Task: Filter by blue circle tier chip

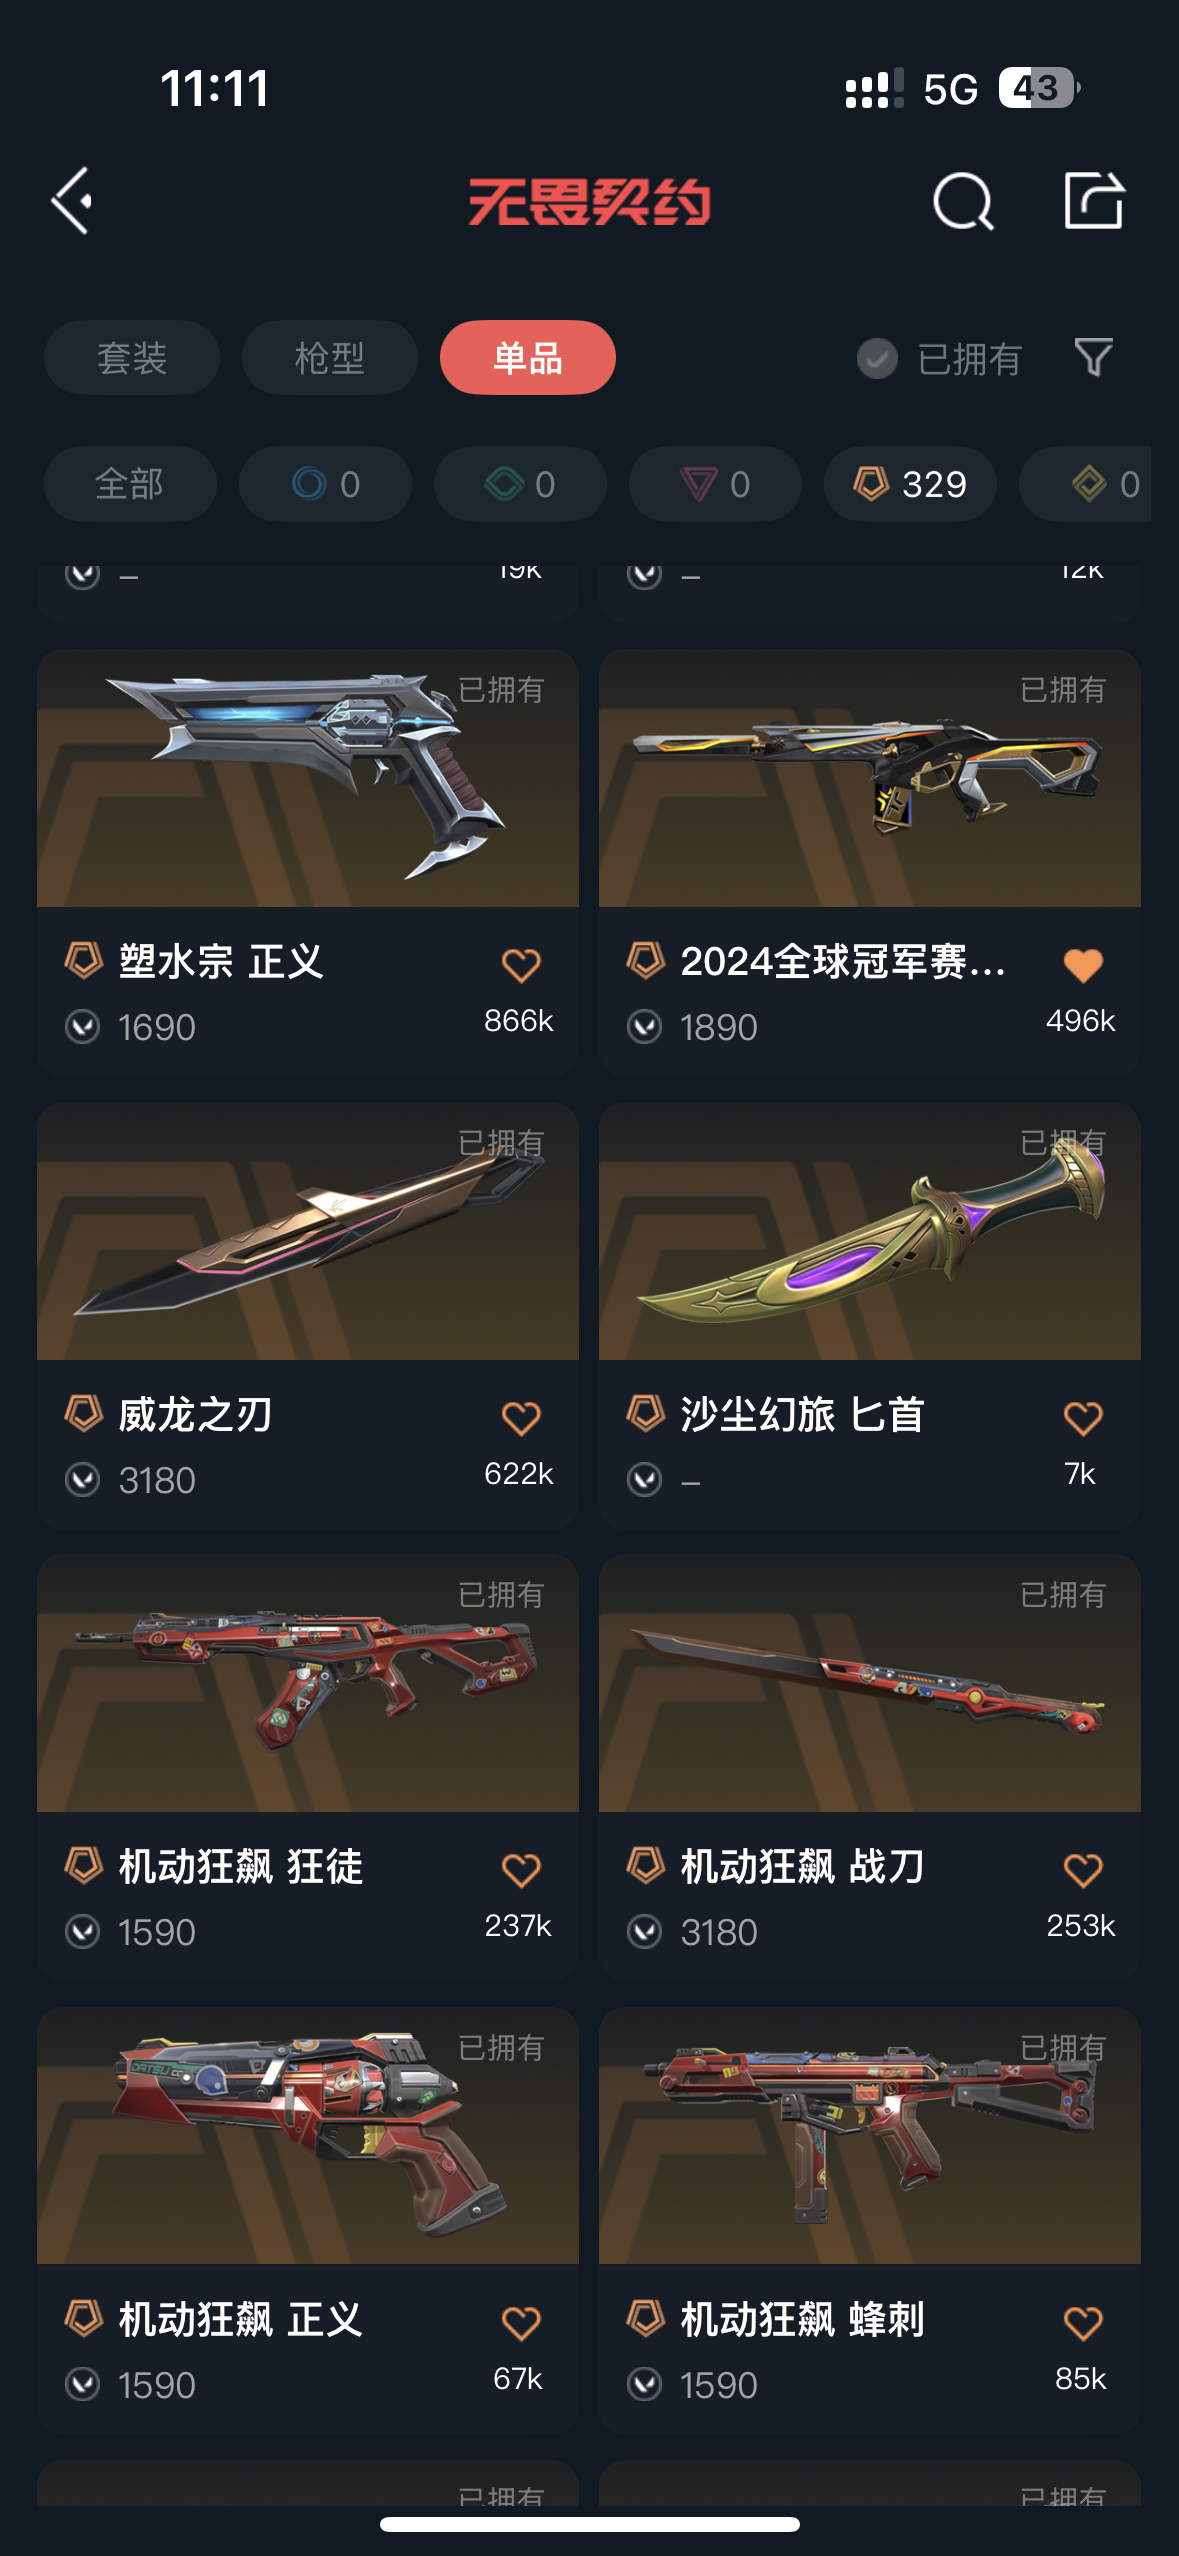Action: pyautogui.click(x=325, y=484)
